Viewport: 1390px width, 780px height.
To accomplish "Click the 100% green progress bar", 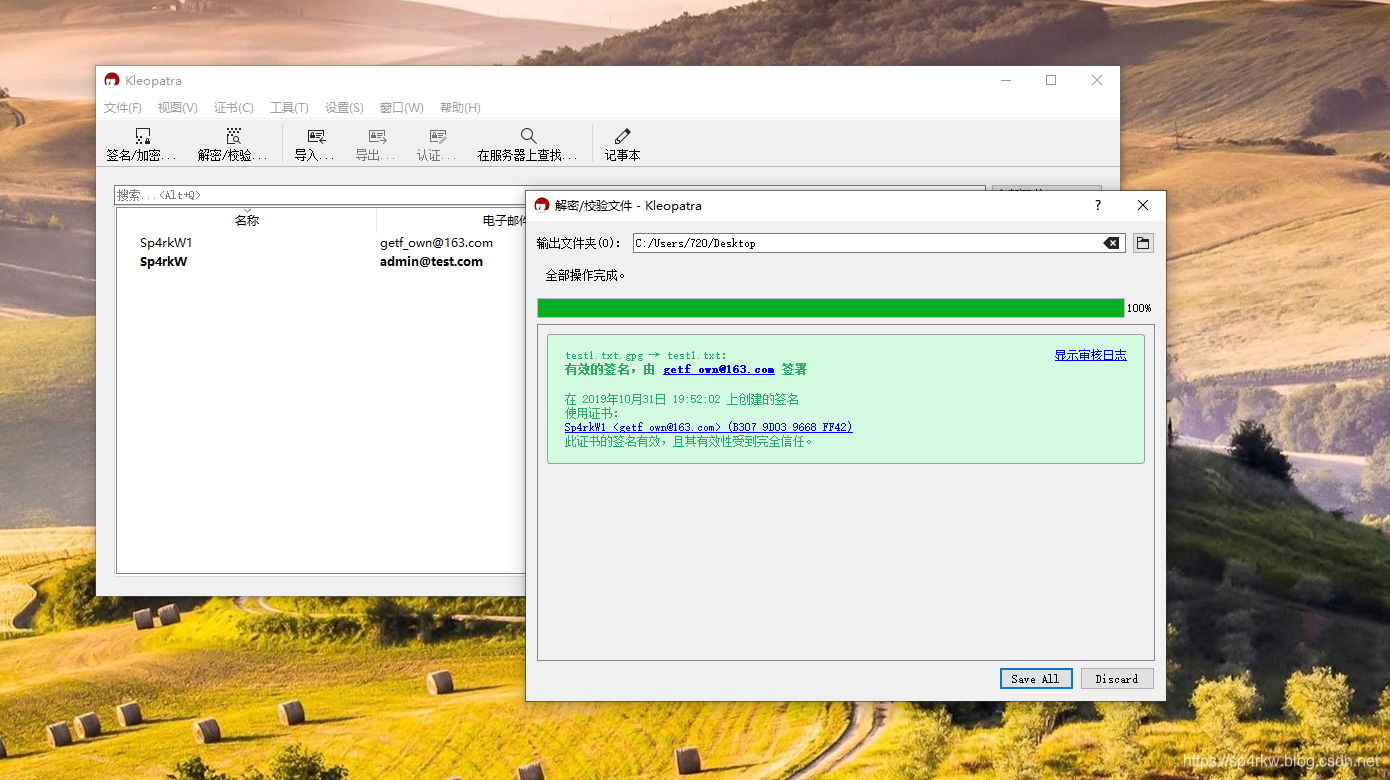I will (x=830, y=308).
